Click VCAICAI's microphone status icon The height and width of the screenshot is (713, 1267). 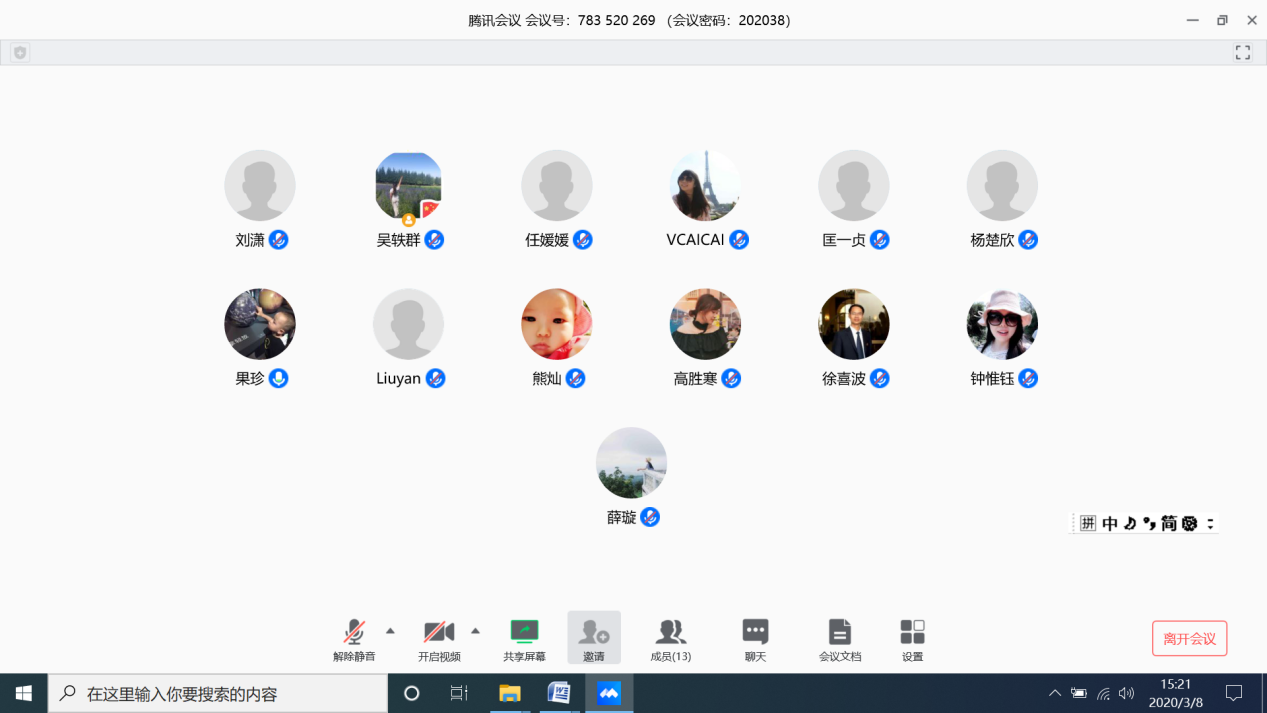(739, 240)
